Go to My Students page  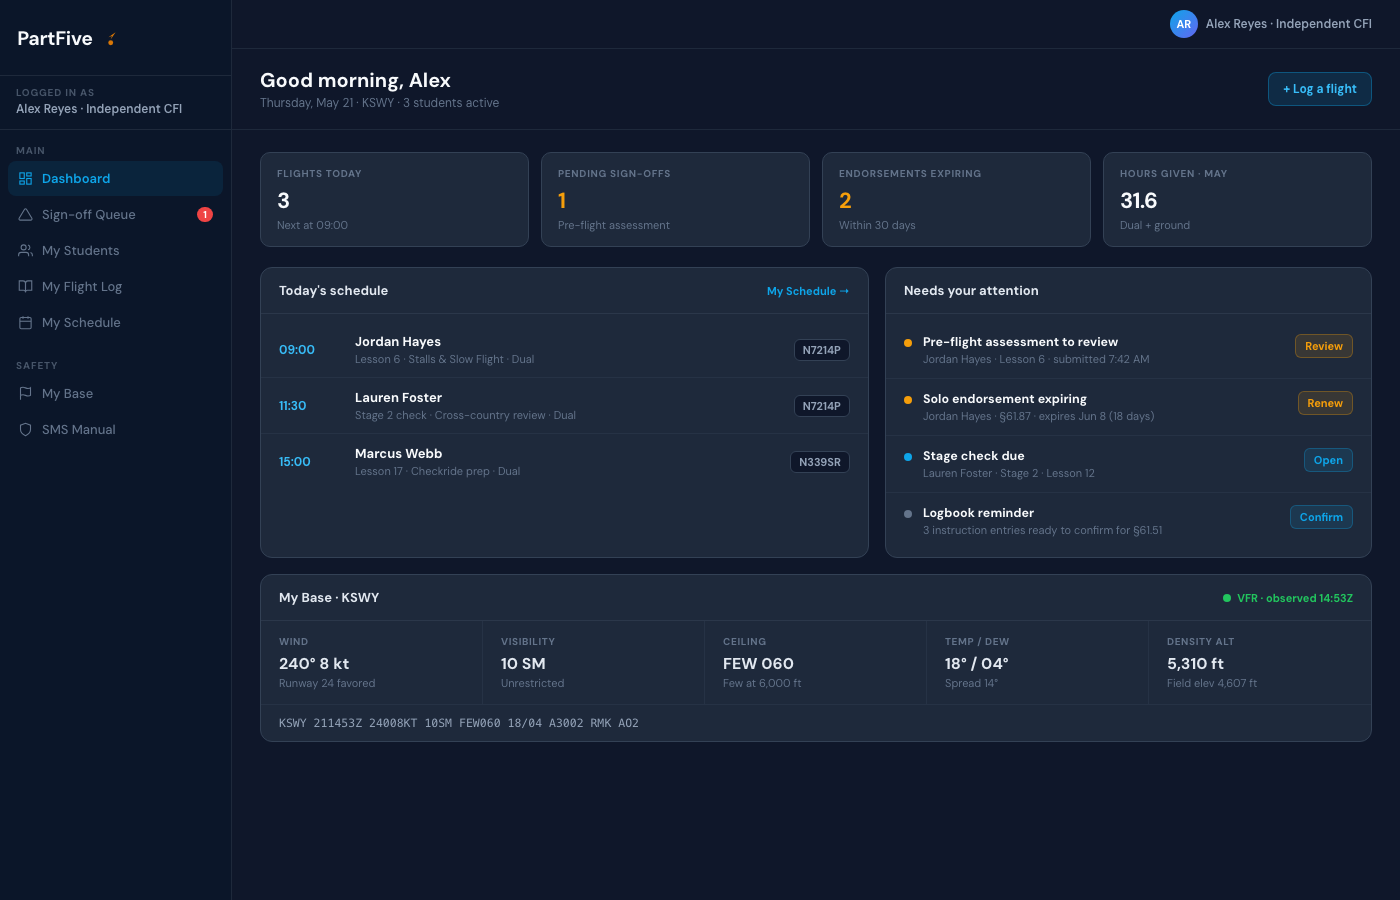(115, 251)
